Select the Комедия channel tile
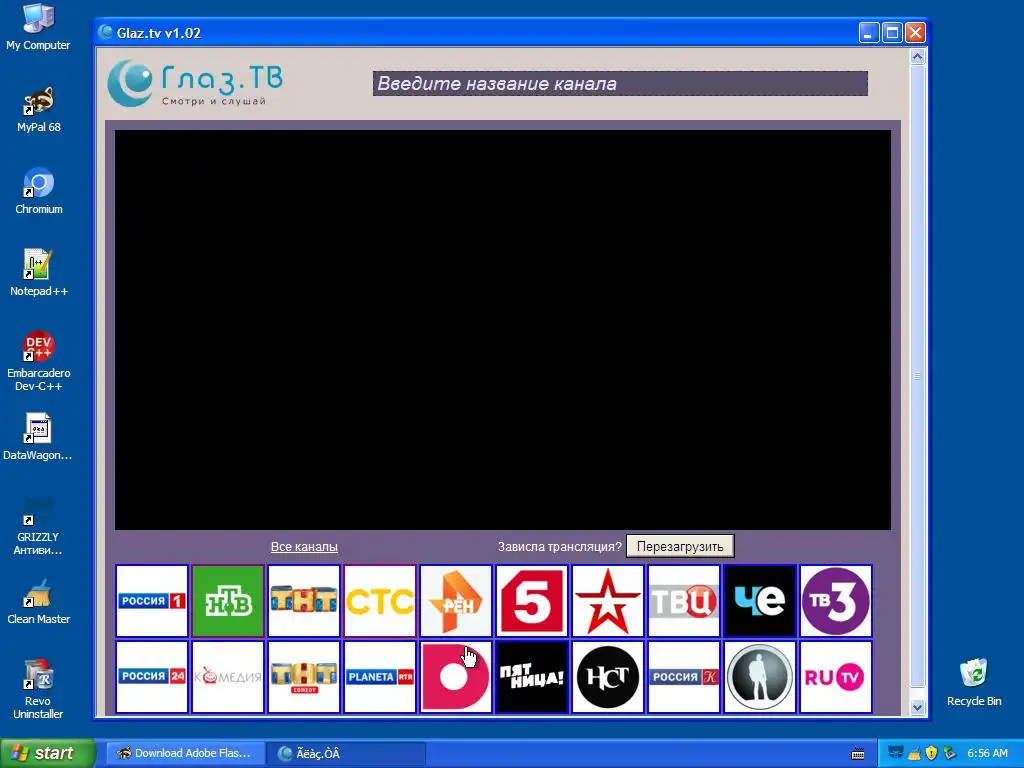The height and width of the screenshot is (768, 1024). click(228, 677)
